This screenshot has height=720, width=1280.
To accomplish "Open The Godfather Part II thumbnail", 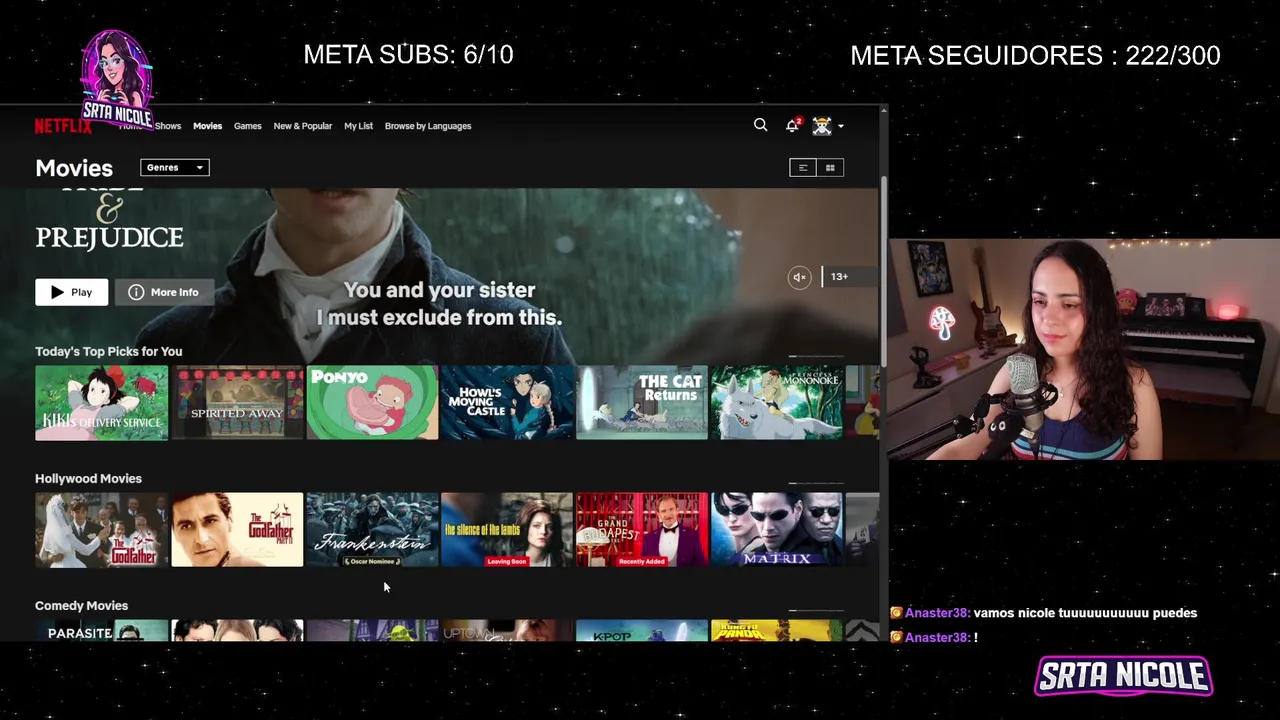I will pos(237,529).
